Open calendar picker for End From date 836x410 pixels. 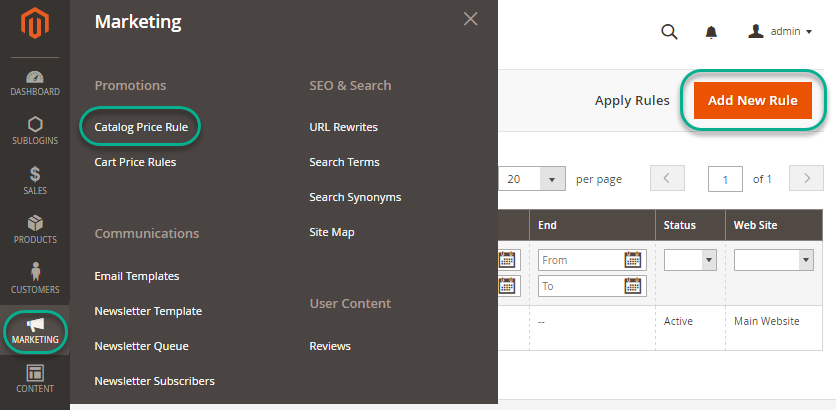[x=632, y=260]
